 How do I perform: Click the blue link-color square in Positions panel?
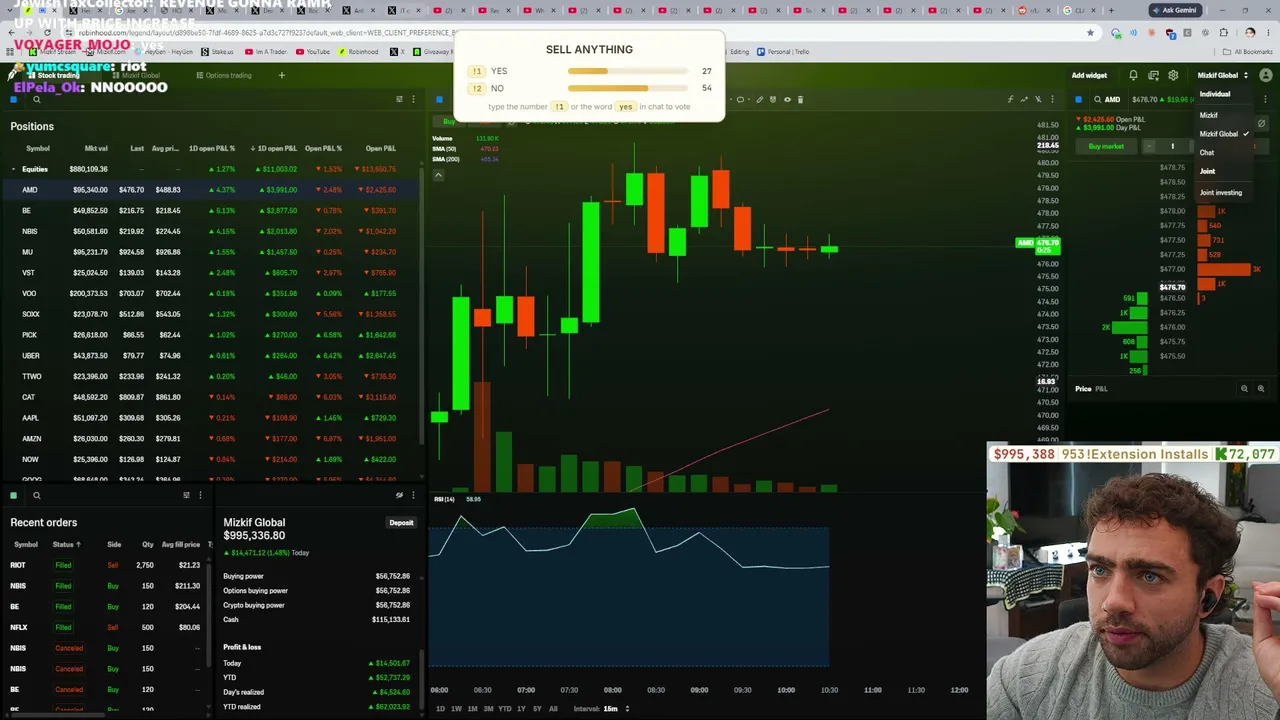pos(14,100)
